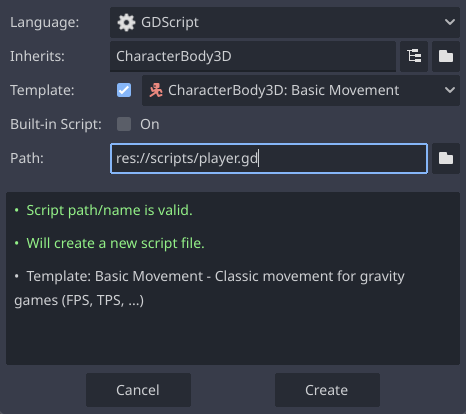
Task: Open class tree picker beside Inherits field
Action: point(414,56)
